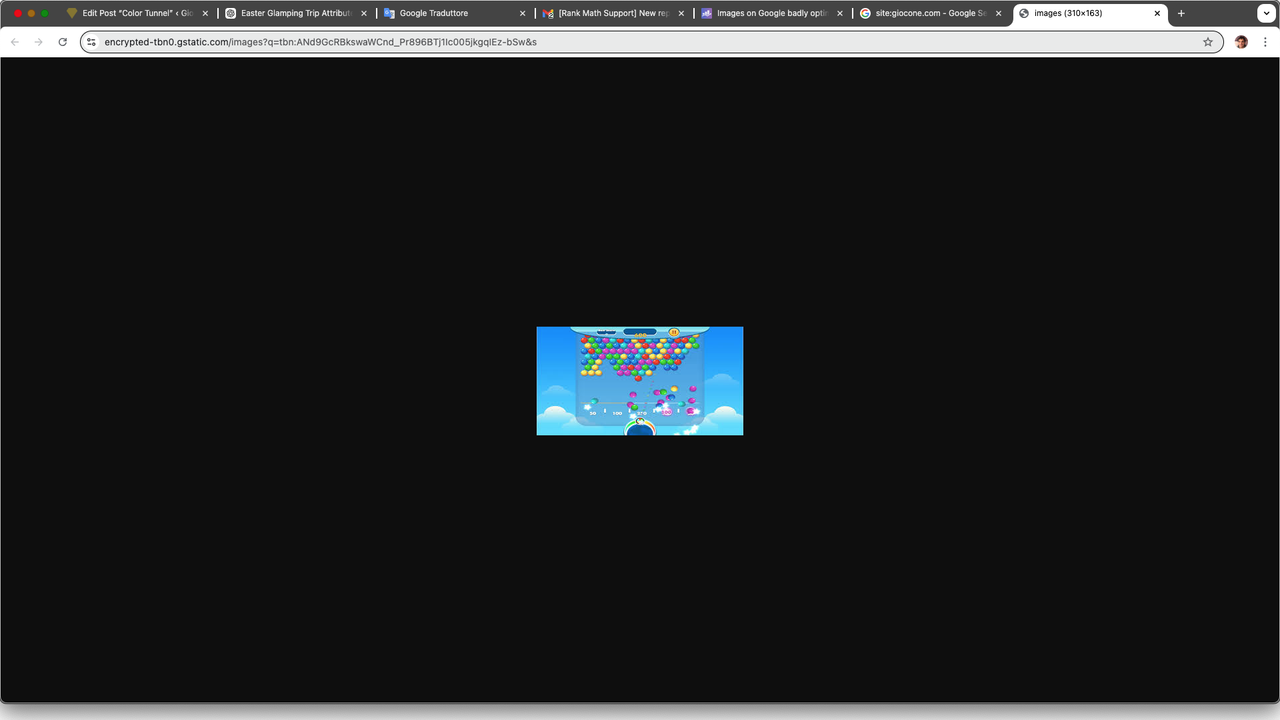Image resolution: width=1280 pixels, height=720 pixels.
Task: Close the Images on Google tab
Action: tap(840, 13)
